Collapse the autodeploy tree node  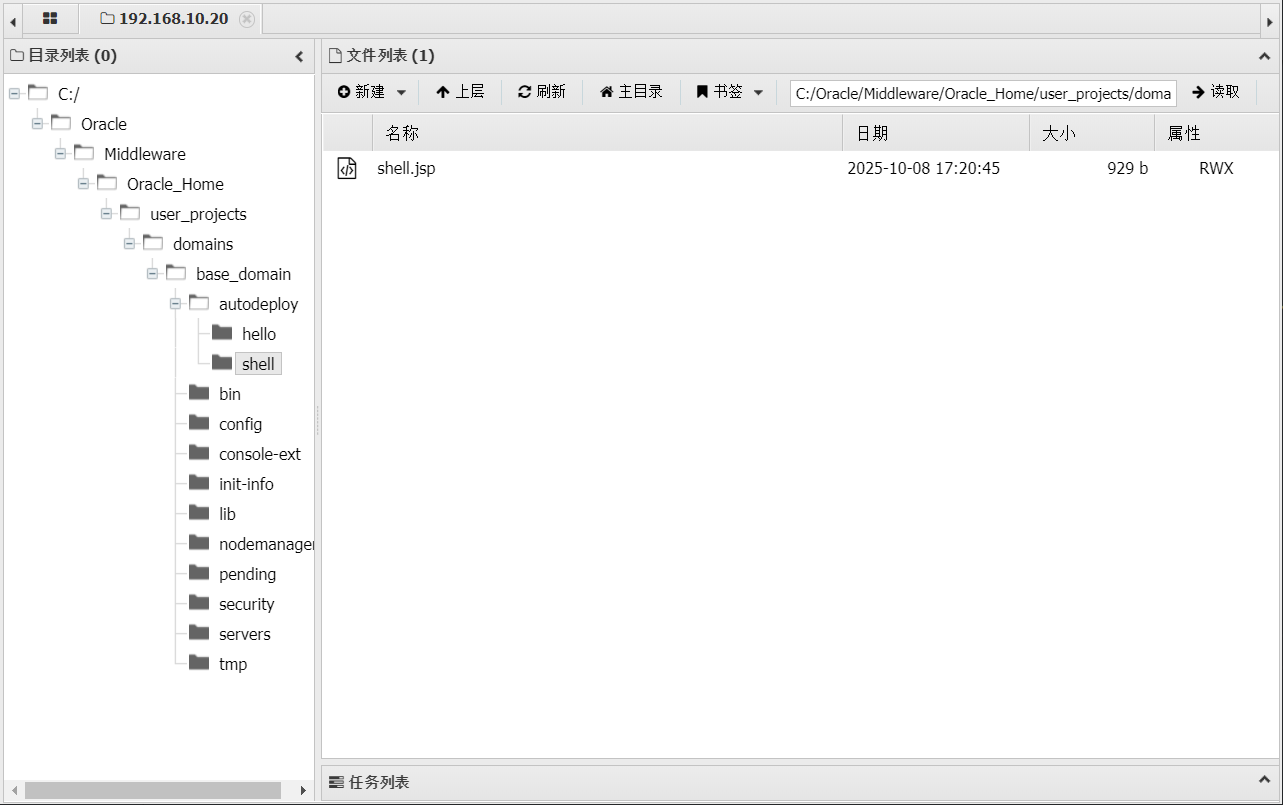(175, 304)
